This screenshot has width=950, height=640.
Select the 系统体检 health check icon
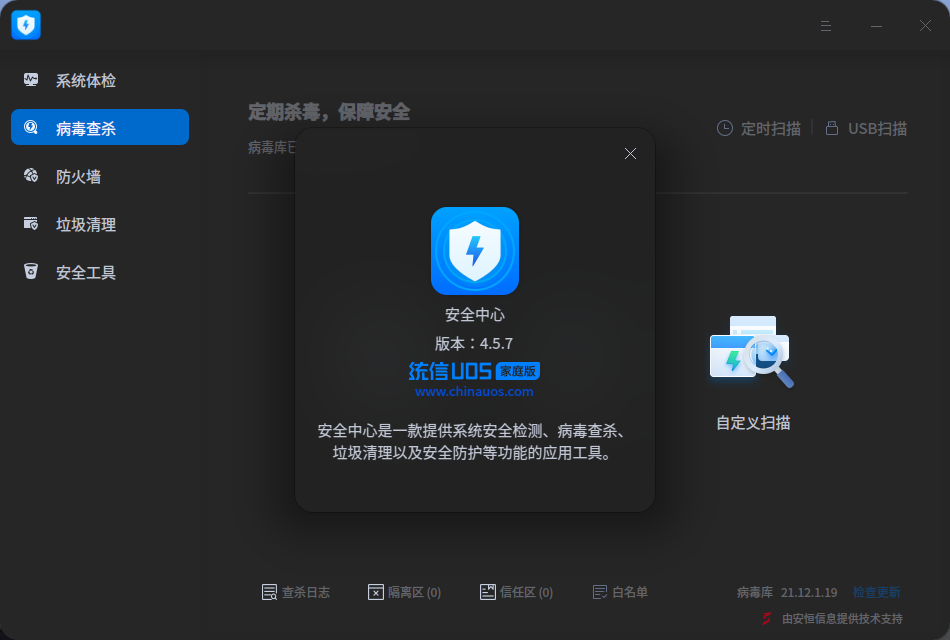(x=32, y=79)
